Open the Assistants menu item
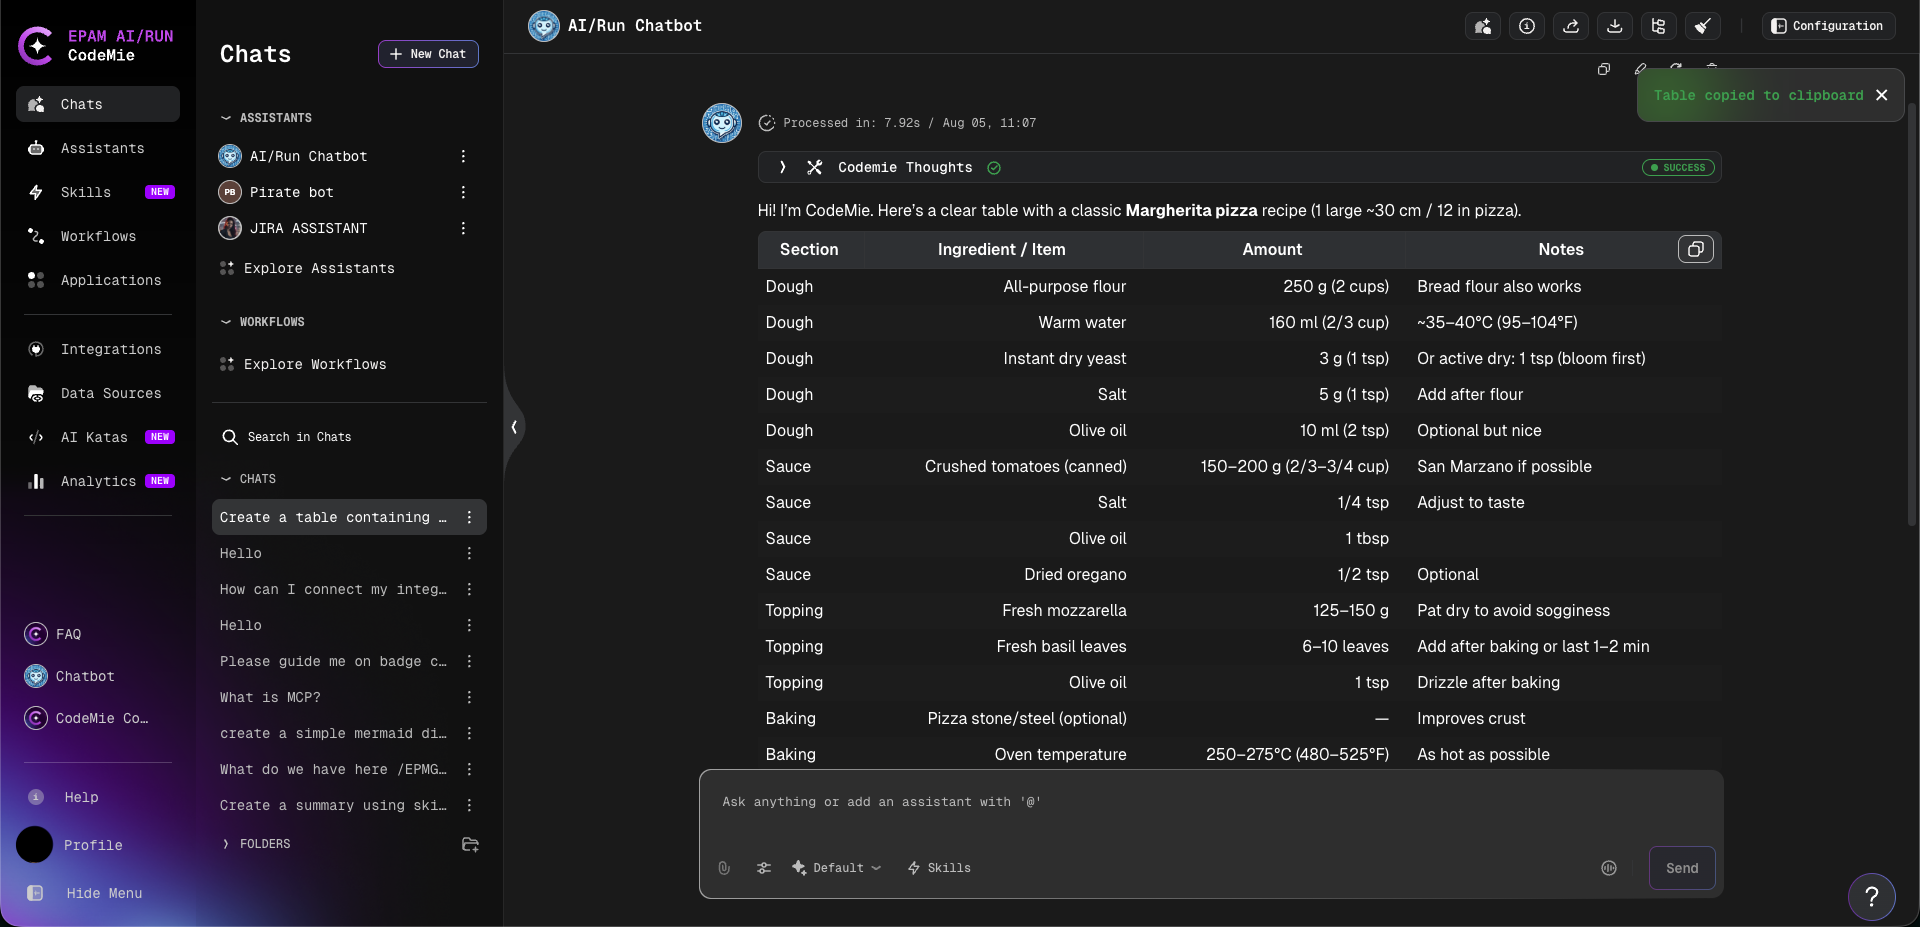The image size is (1920, 927). pyautogui.click(x=98, y=148)
